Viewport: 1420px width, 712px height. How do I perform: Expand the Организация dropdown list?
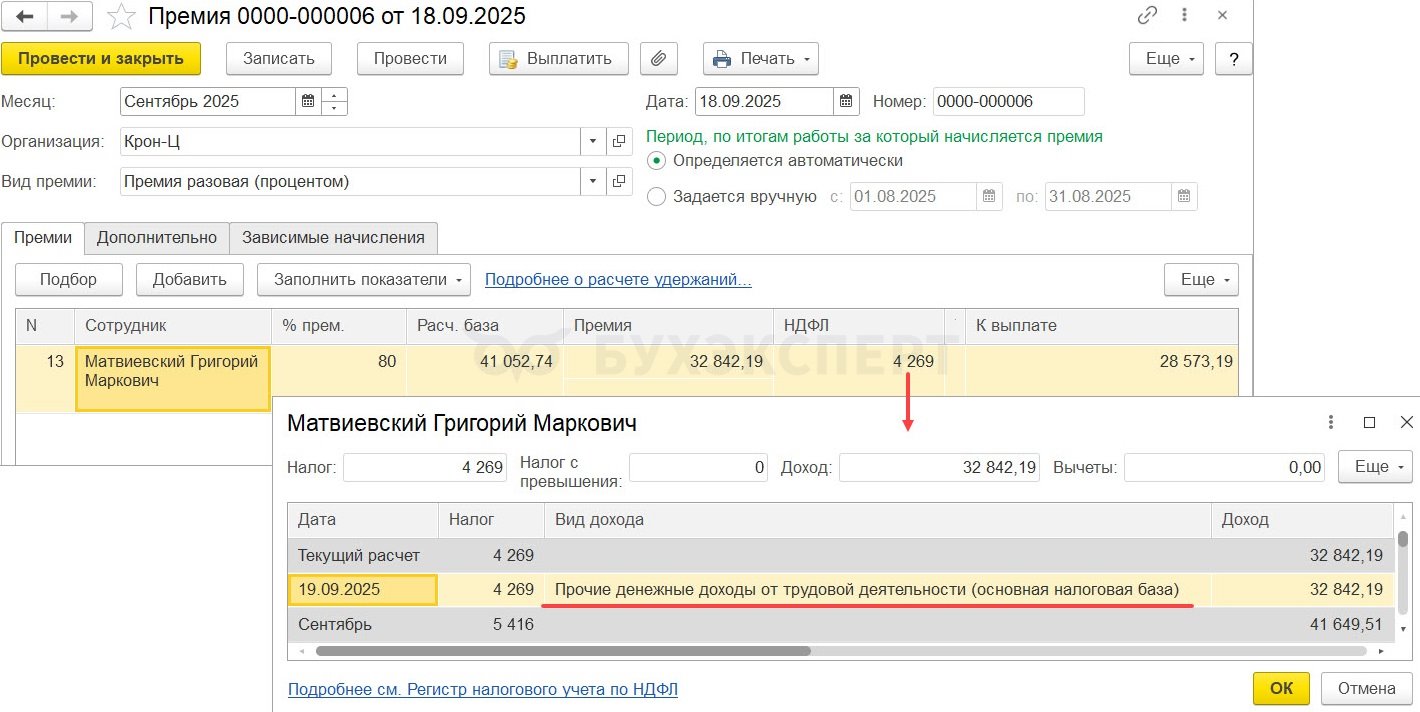pos(593,142)
